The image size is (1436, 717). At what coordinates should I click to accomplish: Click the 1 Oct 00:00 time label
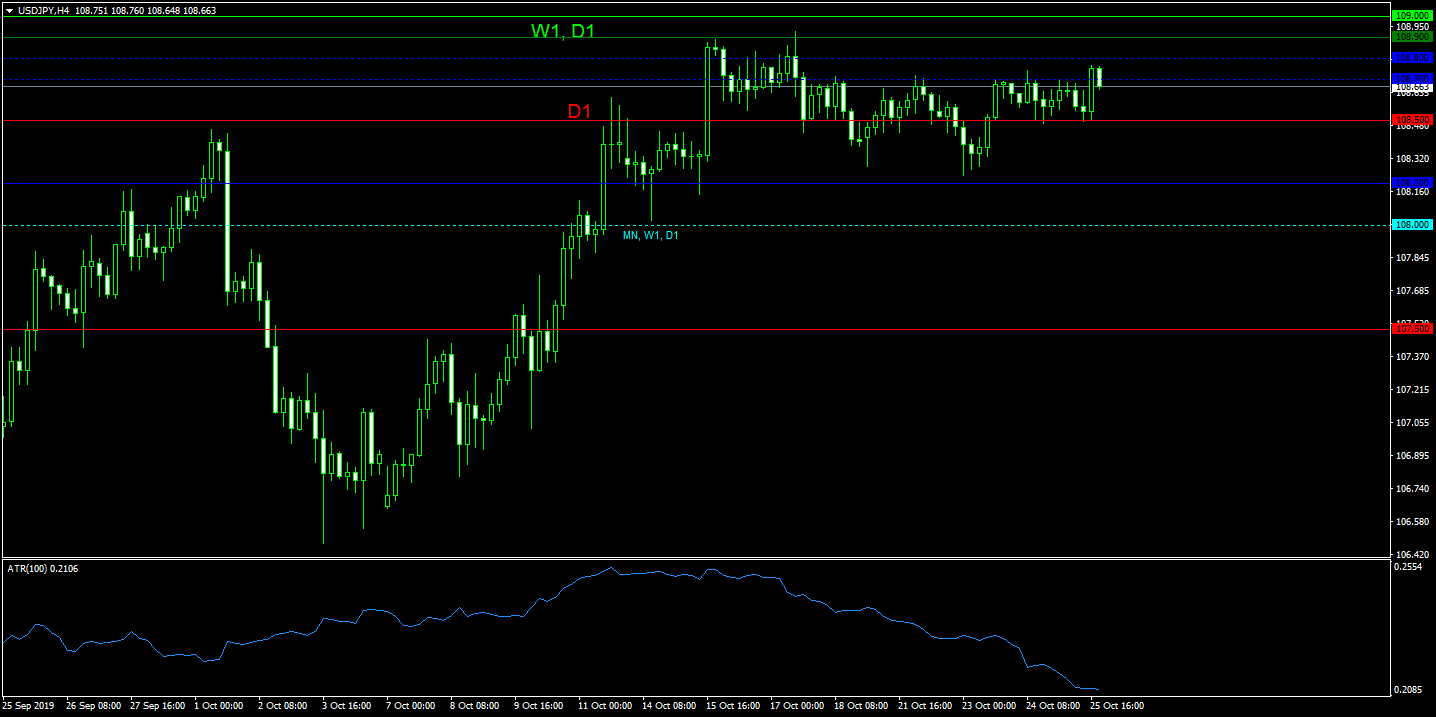(x=218, y=706)
